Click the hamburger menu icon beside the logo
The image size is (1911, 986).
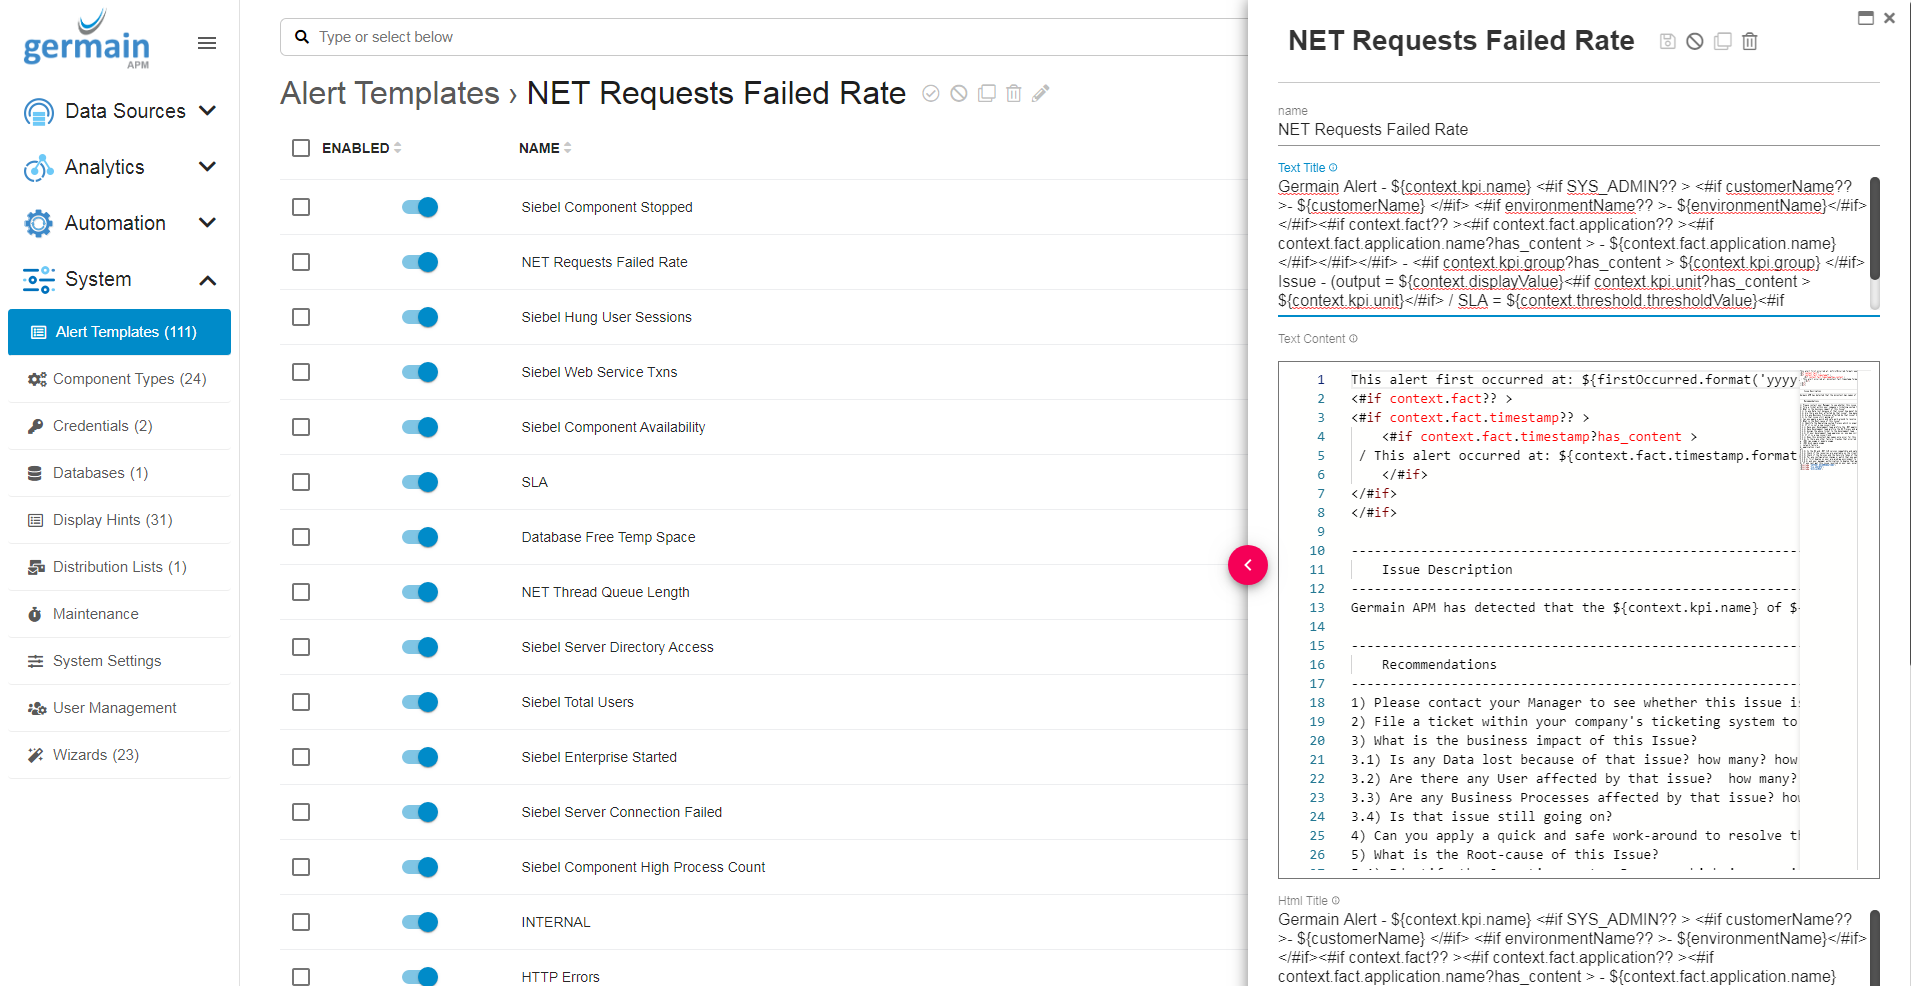pos(207,43)
